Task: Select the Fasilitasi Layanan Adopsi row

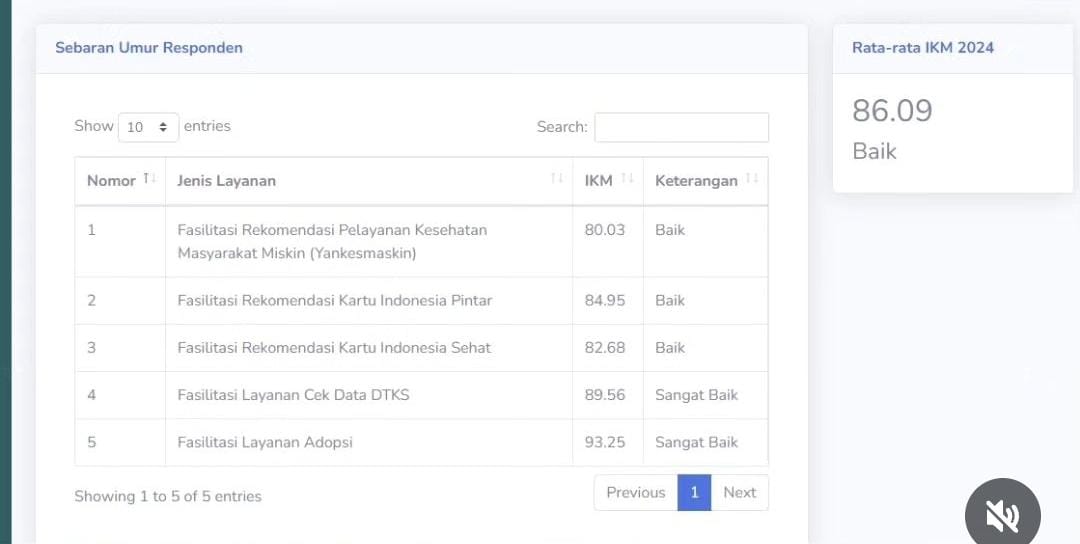Action: click(x=422, y=442)
